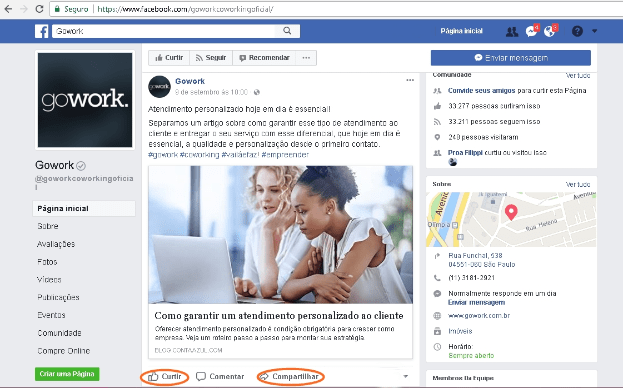
Task: Toggle the page Curtir button
Action: 169,58
